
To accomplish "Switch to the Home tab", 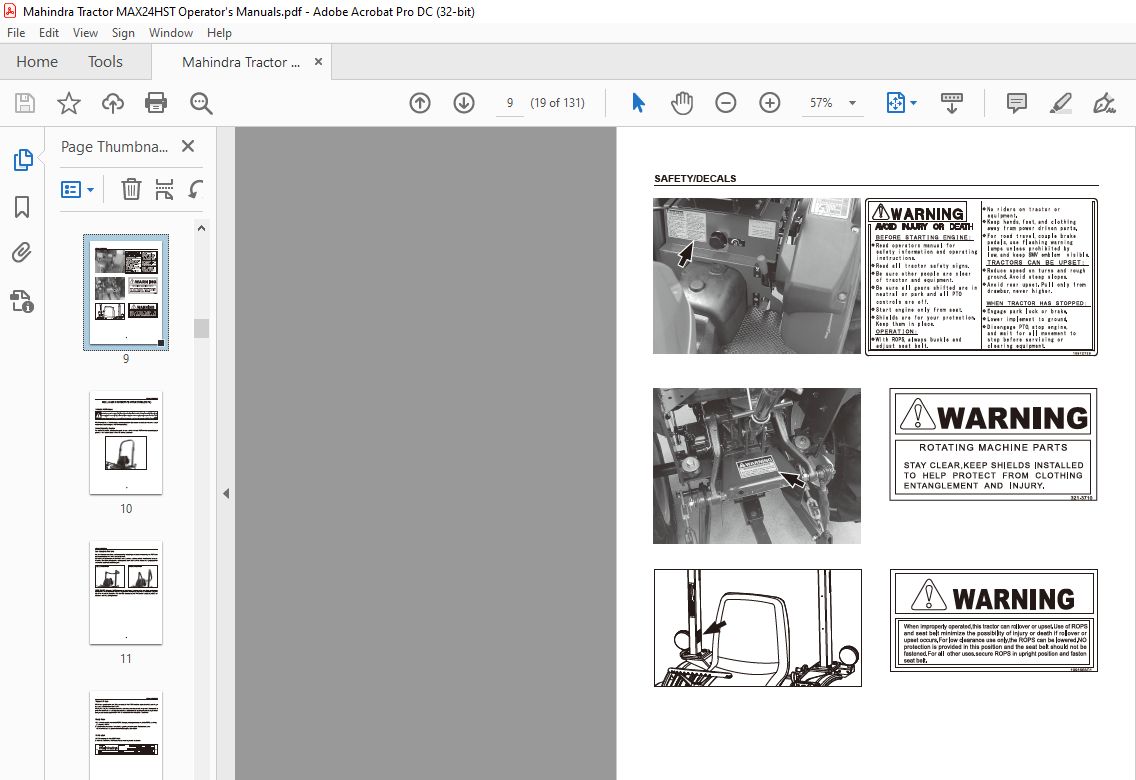I will pyautogui.click(x=37, y=62).
